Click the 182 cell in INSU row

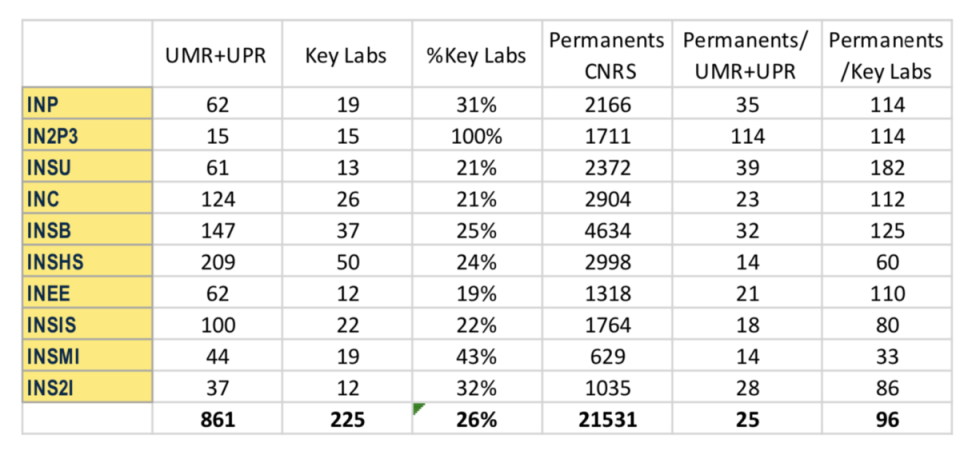(x=886, y=167)
